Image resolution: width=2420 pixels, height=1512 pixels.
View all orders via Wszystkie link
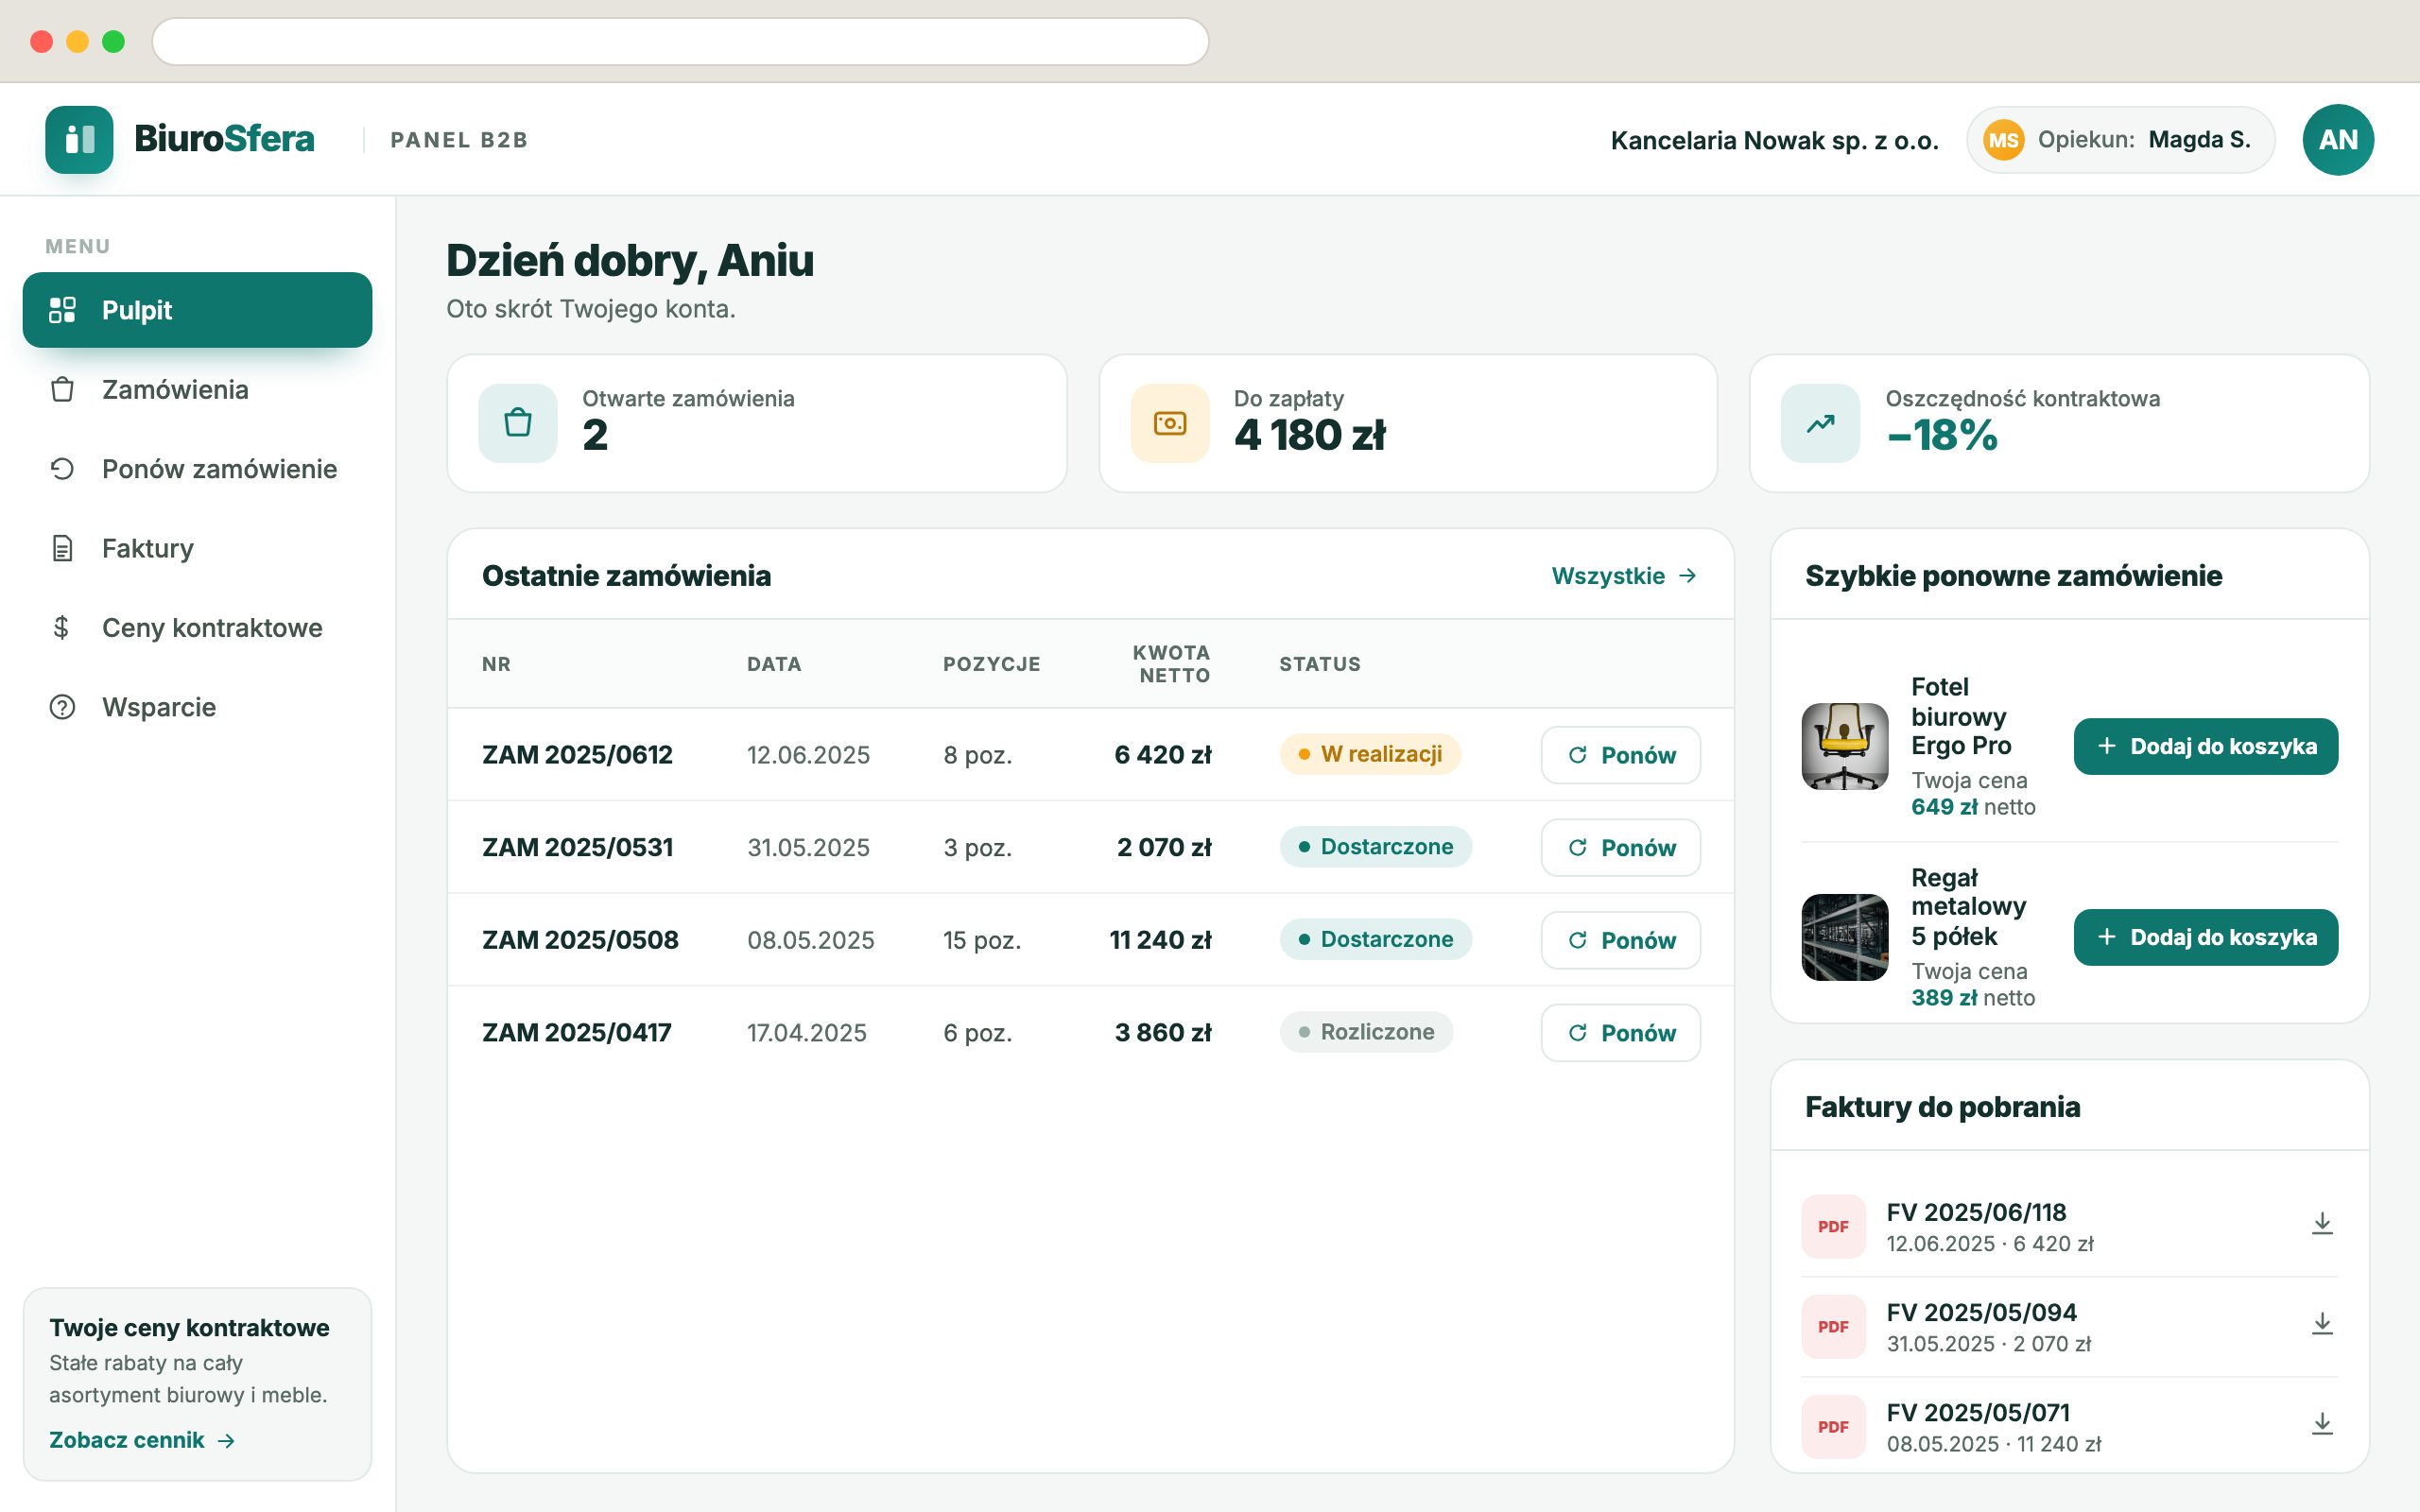pos(1623,576)
